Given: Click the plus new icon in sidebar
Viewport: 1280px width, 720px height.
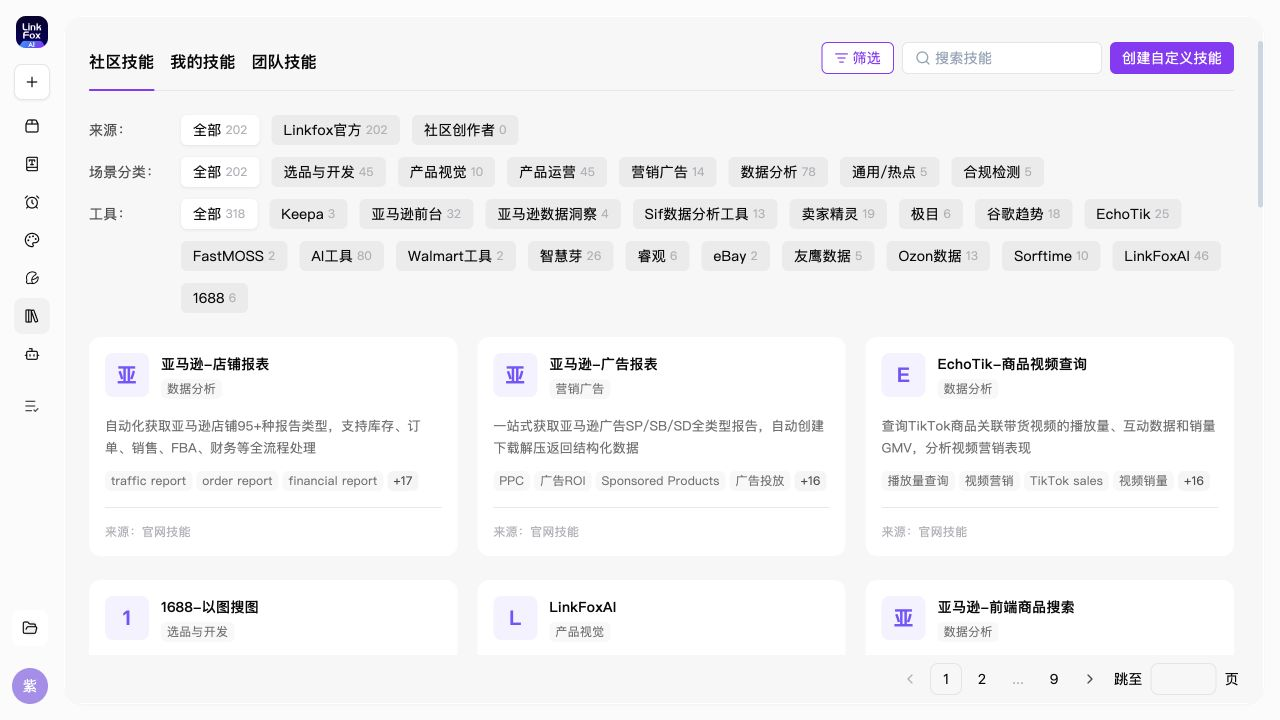Looking at the screenshot, I should point(32,82).
